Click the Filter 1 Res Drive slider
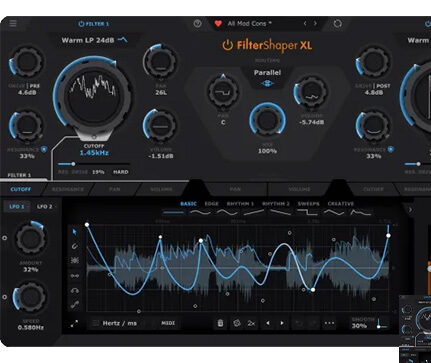 [93, 164]
